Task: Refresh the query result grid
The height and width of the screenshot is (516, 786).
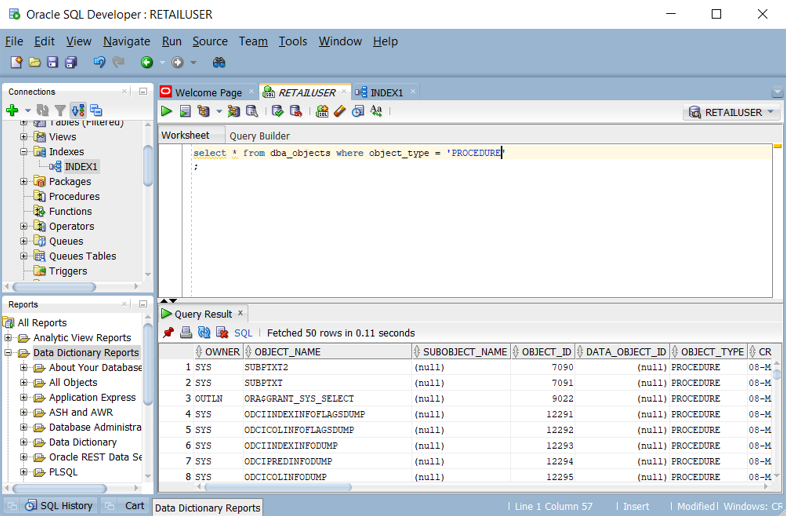Action: (x=204, y=333)
